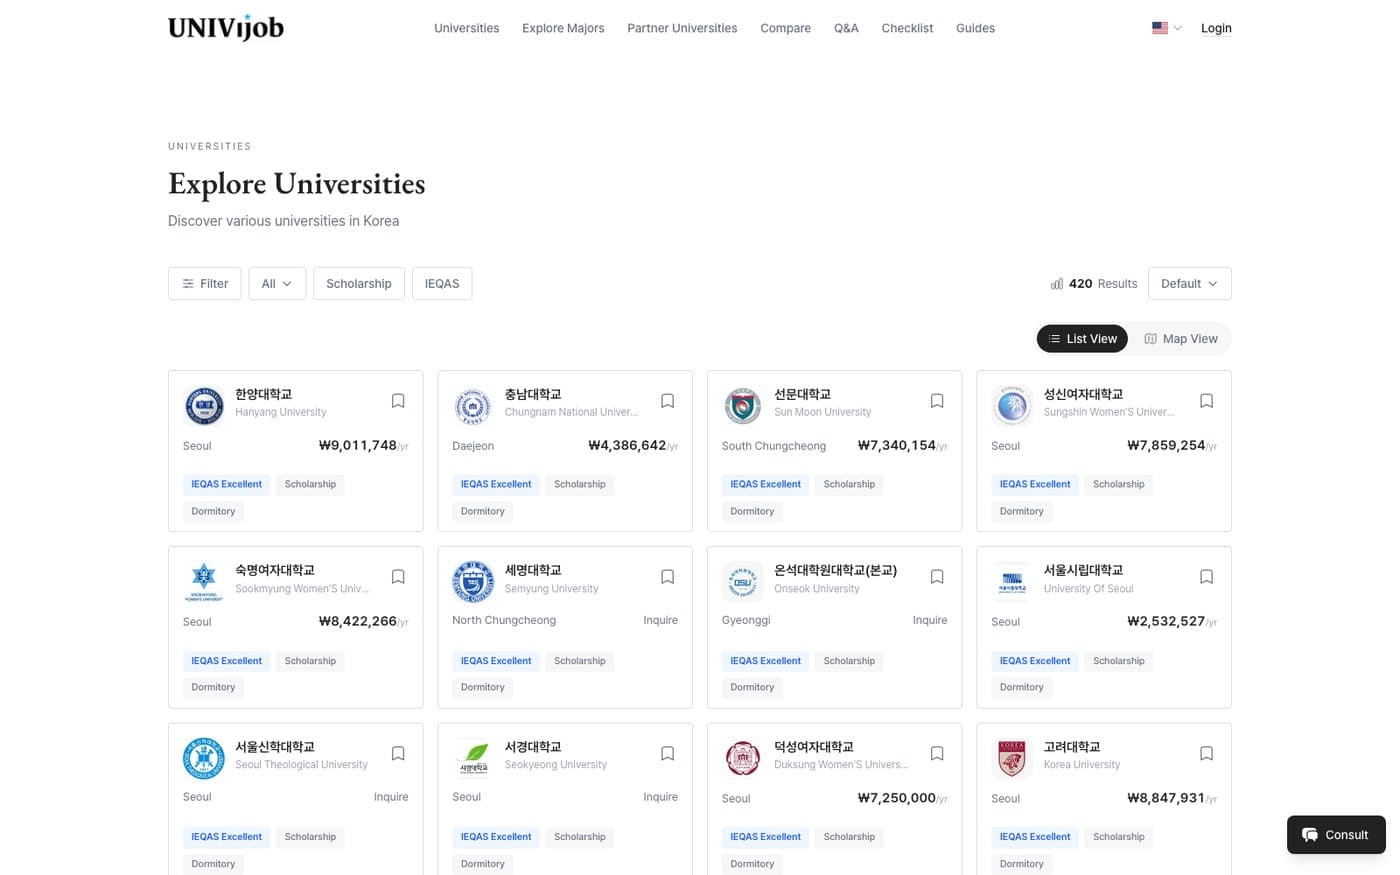Open the Universities nav item

(x=467, y=28)
